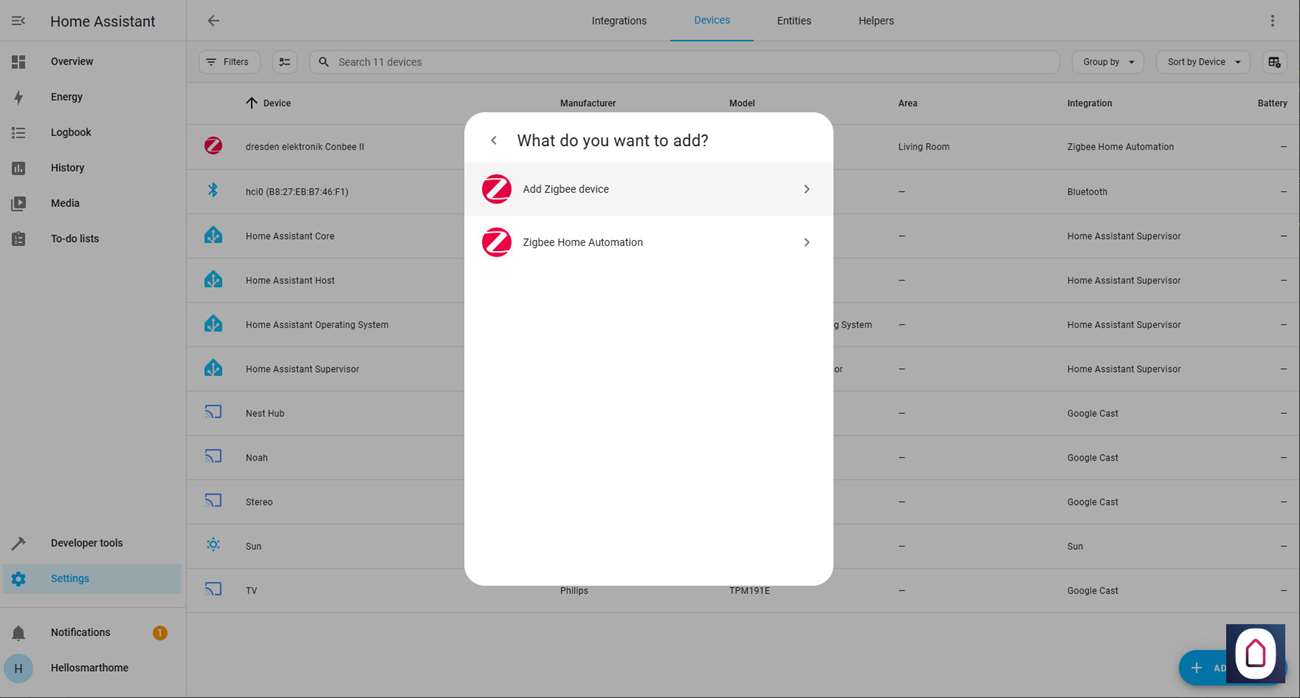Screen dimensions: 1300x698
Task: Toggle the selection mode checklist icon
Action: pyautogui.click(x=285, y=62)
